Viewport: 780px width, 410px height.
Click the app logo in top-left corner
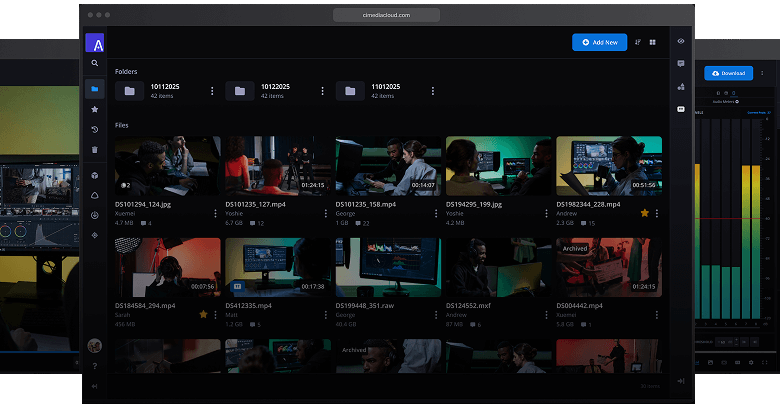point(95,42)
